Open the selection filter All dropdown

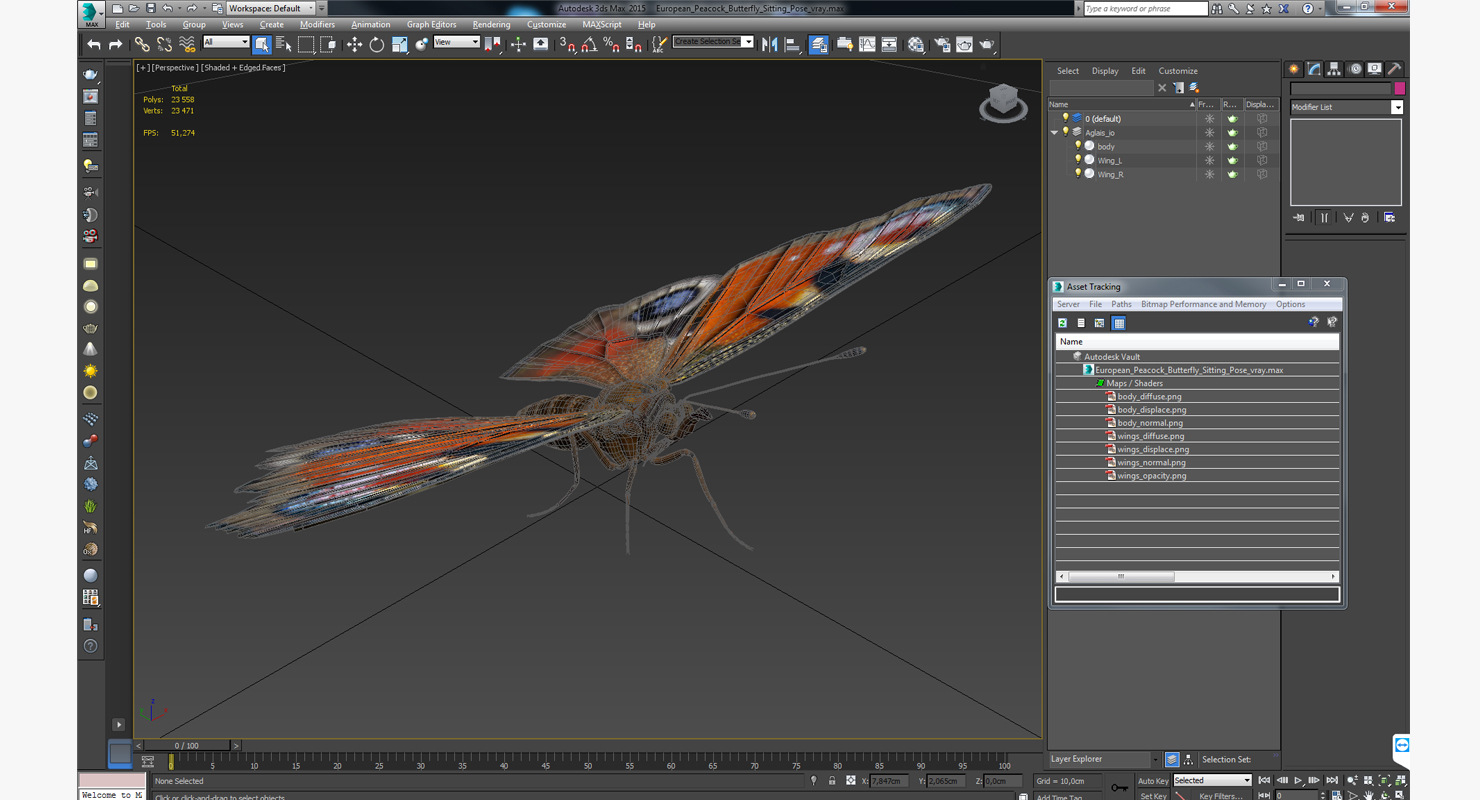point(226,42)
